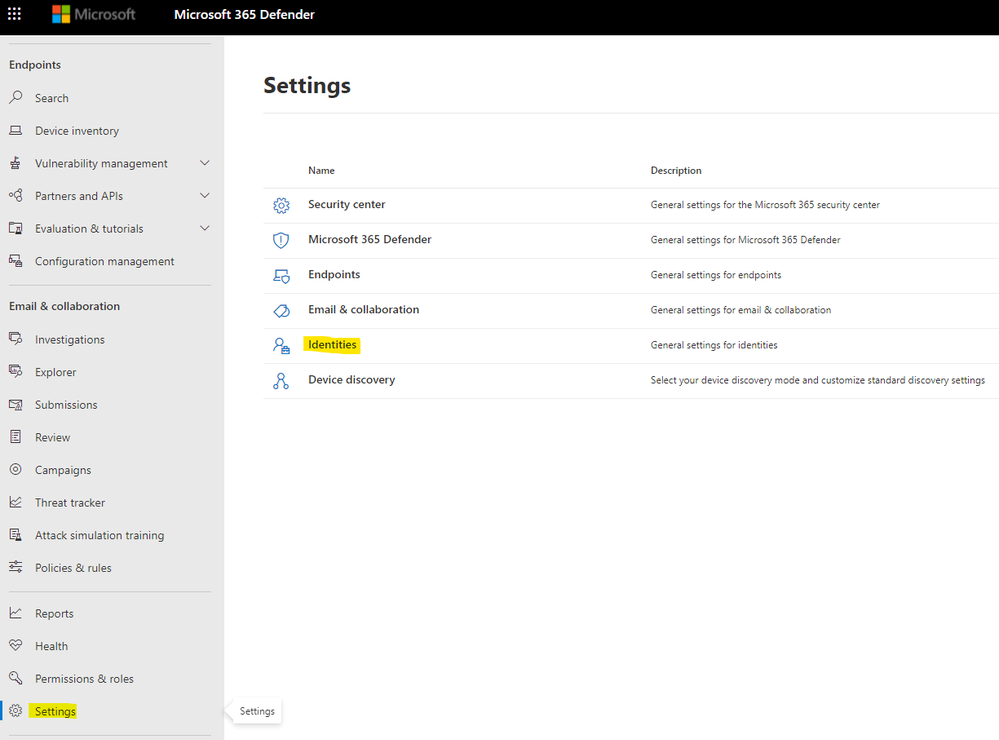Click the Microsoft 365 Defender shield icon
This screenshot has width=999, height=740.
tap(281, 240)
